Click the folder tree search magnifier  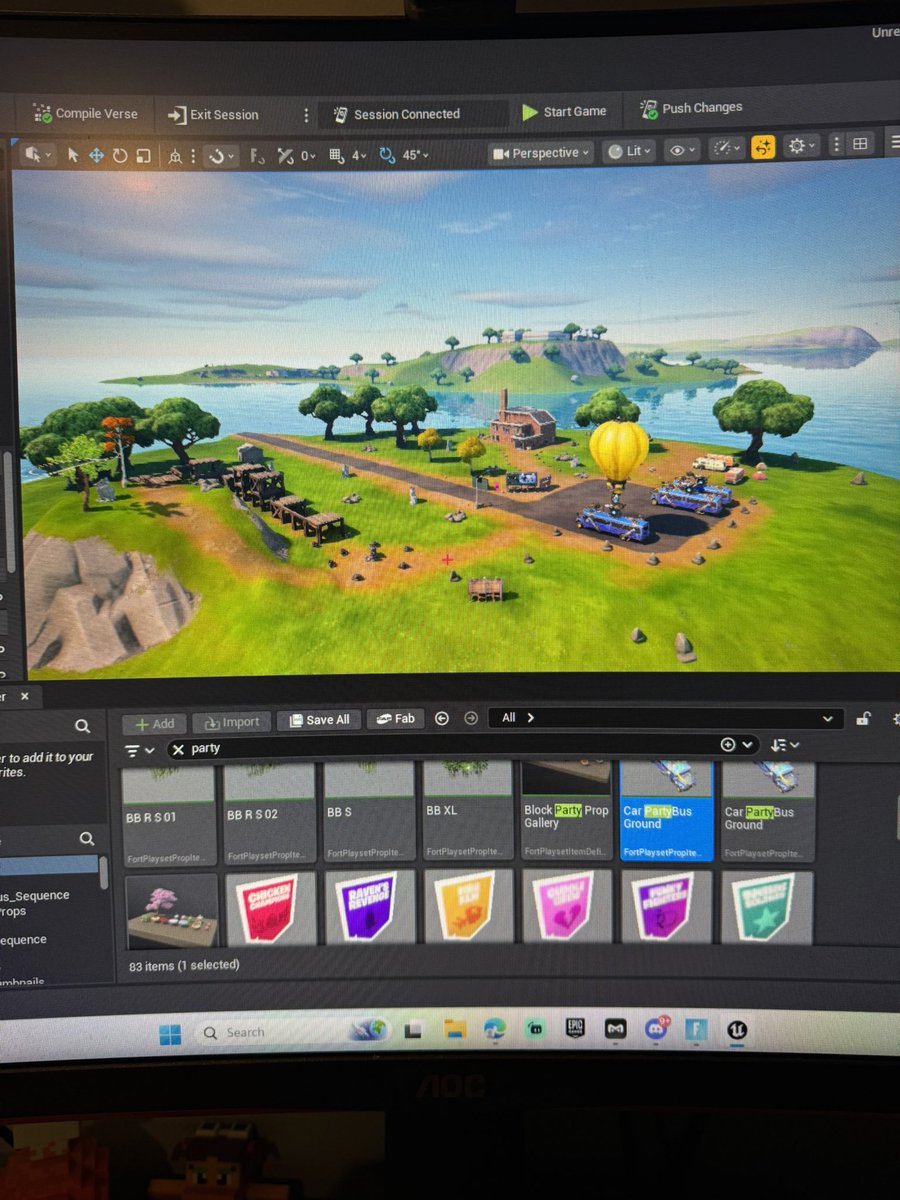tap(87, 839)
